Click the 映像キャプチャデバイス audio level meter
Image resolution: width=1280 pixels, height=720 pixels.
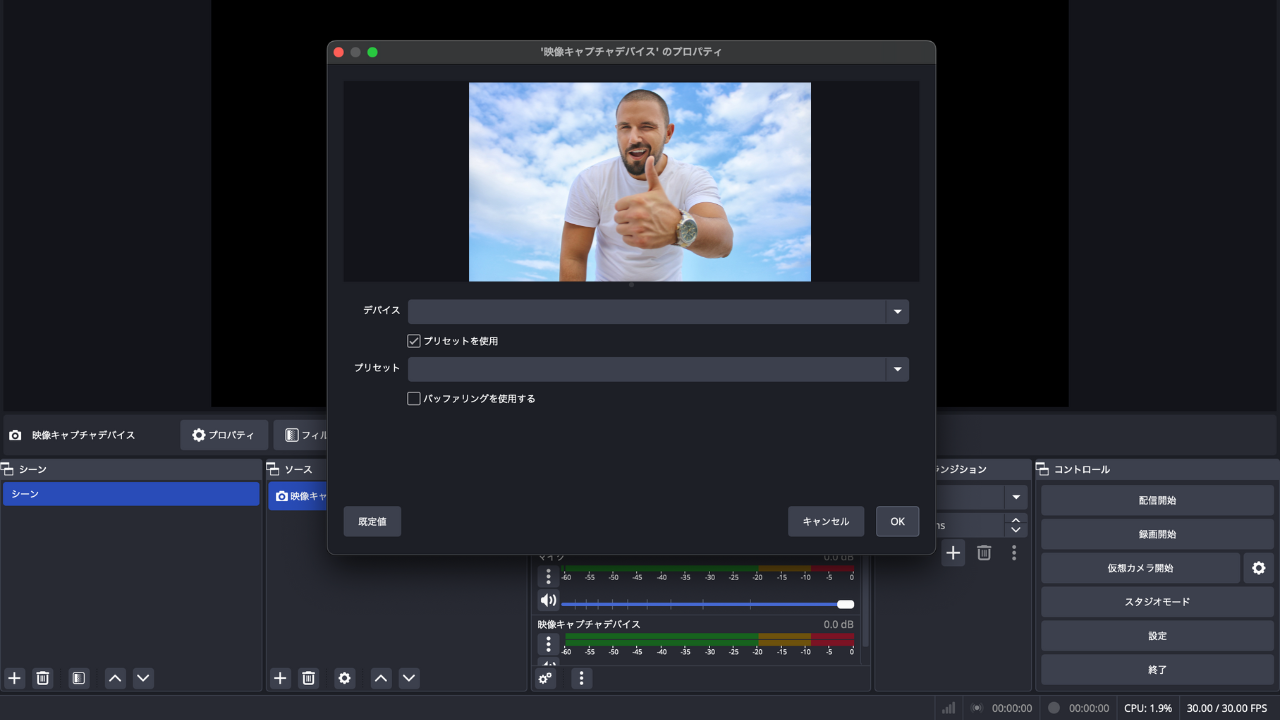point(709,639)
